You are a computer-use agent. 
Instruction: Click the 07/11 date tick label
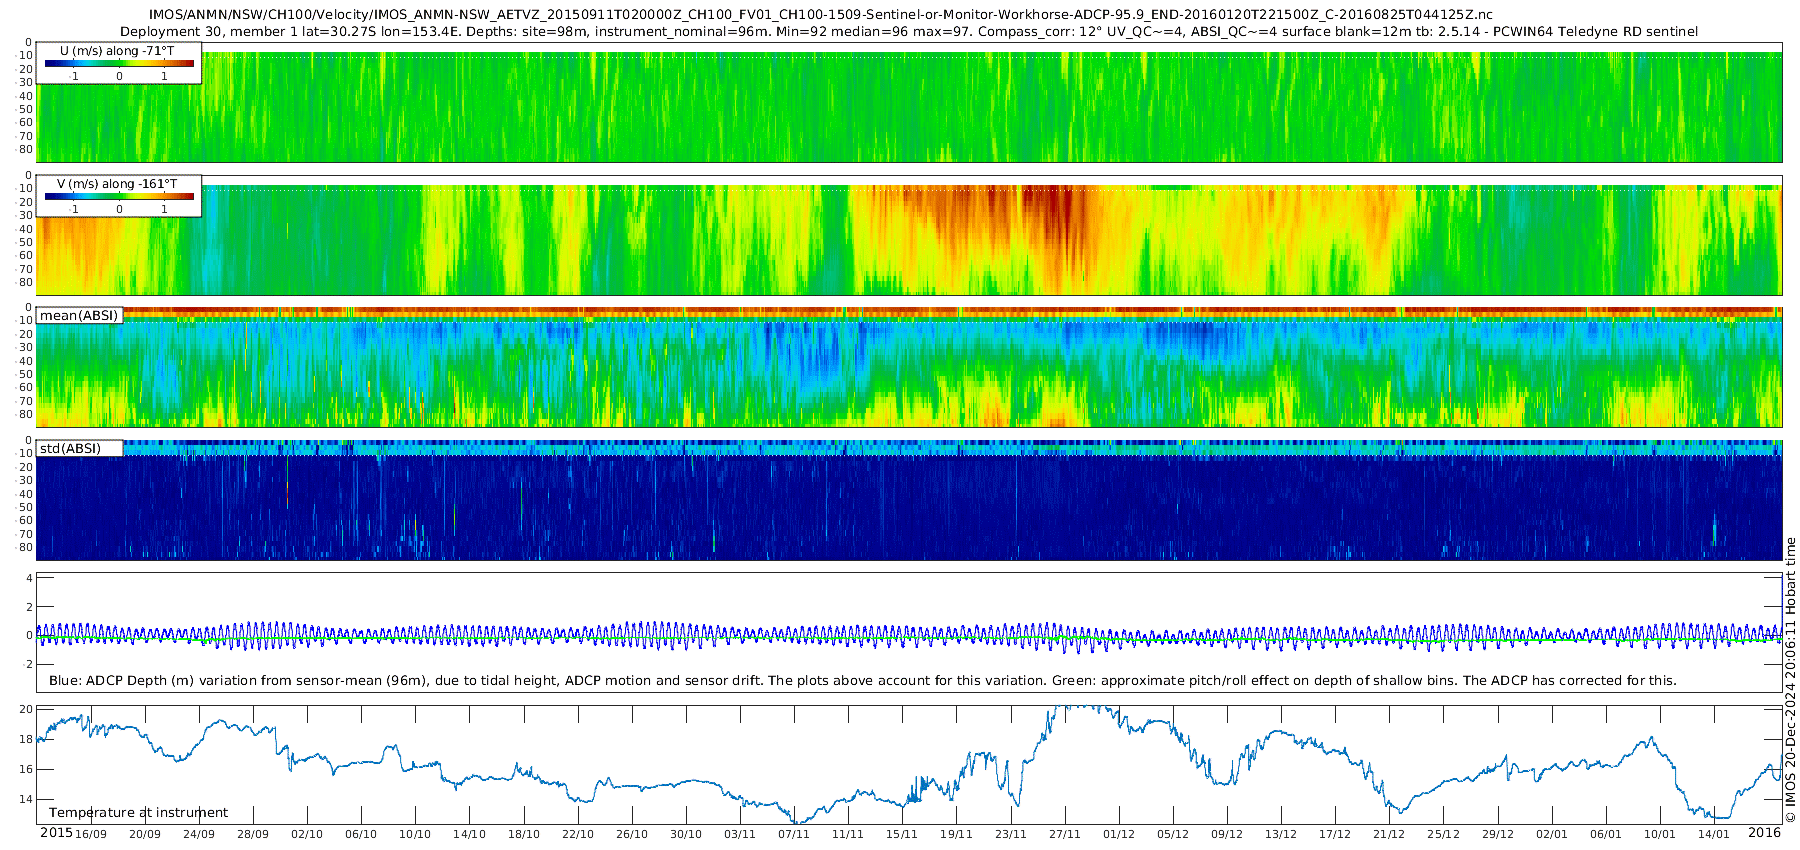pyautogui.click(x=793, y=834)
